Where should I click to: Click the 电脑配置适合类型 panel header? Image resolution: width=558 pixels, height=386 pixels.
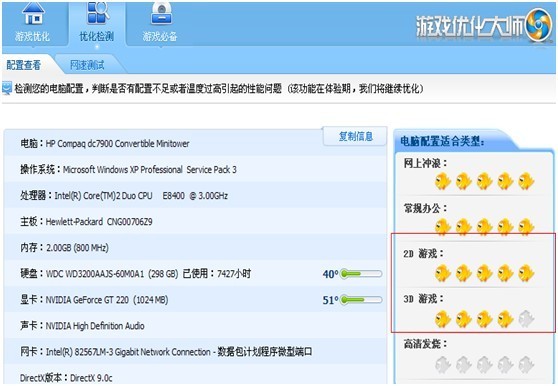tap(442, 141)
